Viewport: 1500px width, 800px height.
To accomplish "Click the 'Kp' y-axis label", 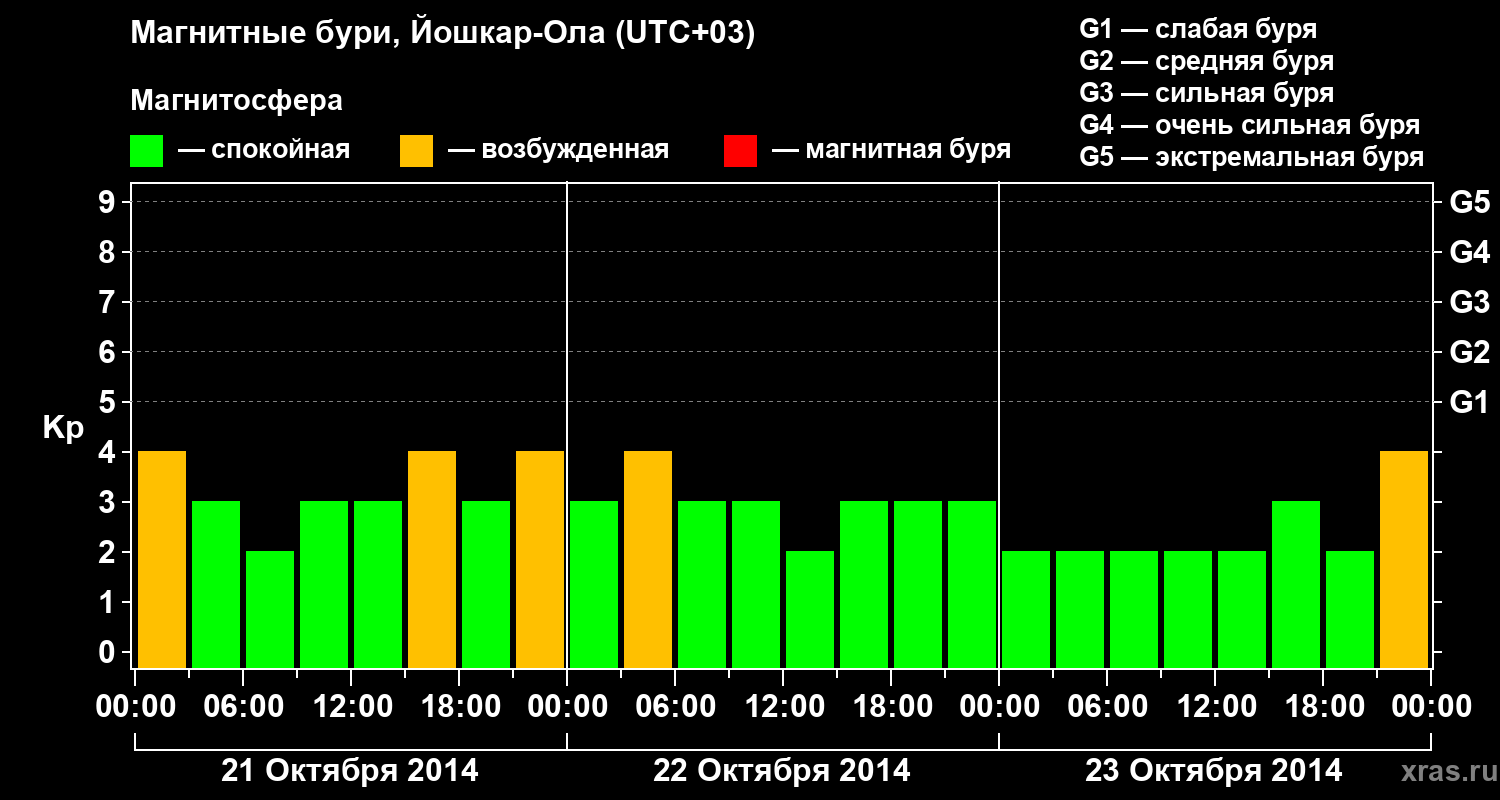I will (63, 428).
